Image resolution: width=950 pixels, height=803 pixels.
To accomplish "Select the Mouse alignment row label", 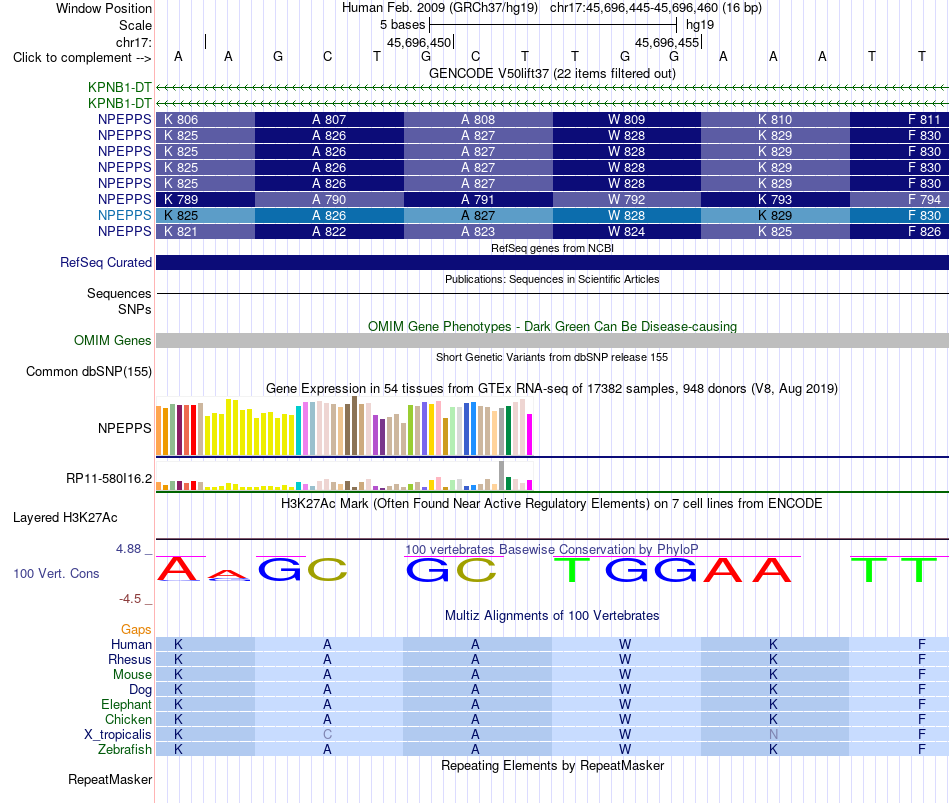I will click(x=132, y=675).
